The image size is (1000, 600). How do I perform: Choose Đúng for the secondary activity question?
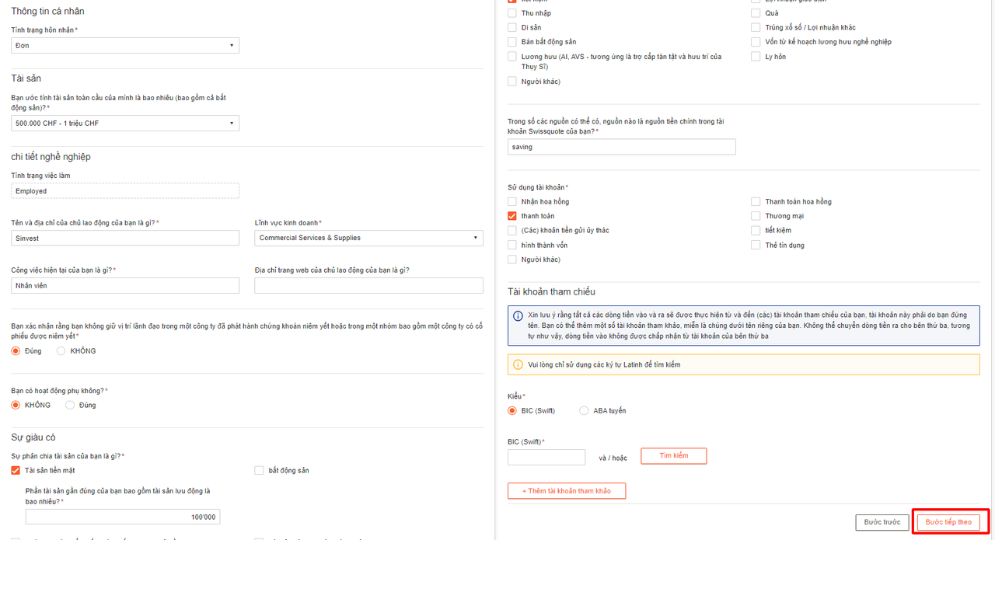(x=70, y=405)
